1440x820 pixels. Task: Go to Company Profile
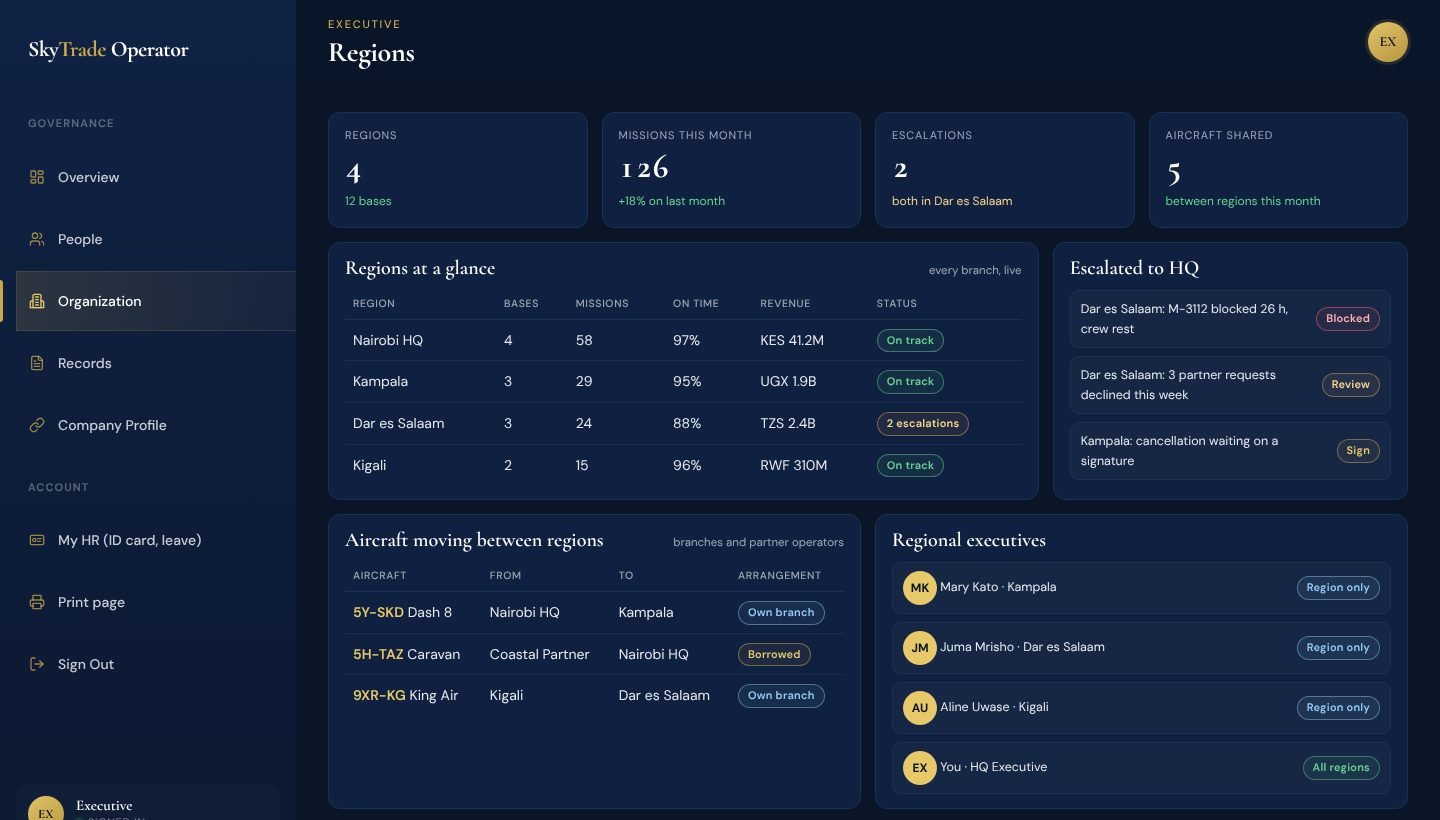156,425
